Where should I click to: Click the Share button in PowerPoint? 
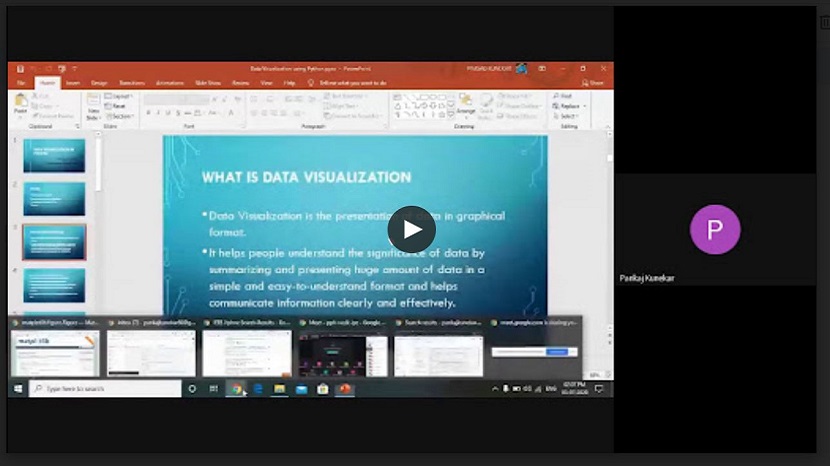coord(593,83)
